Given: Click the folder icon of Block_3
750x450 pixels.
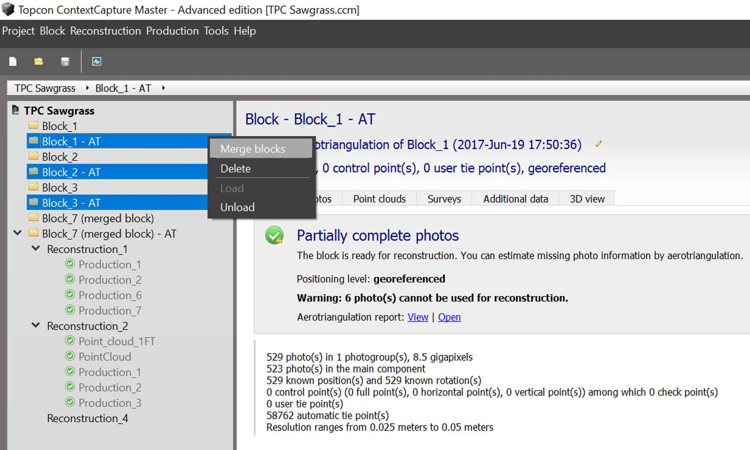Looking at the screenshot, I should pos(33,187).
